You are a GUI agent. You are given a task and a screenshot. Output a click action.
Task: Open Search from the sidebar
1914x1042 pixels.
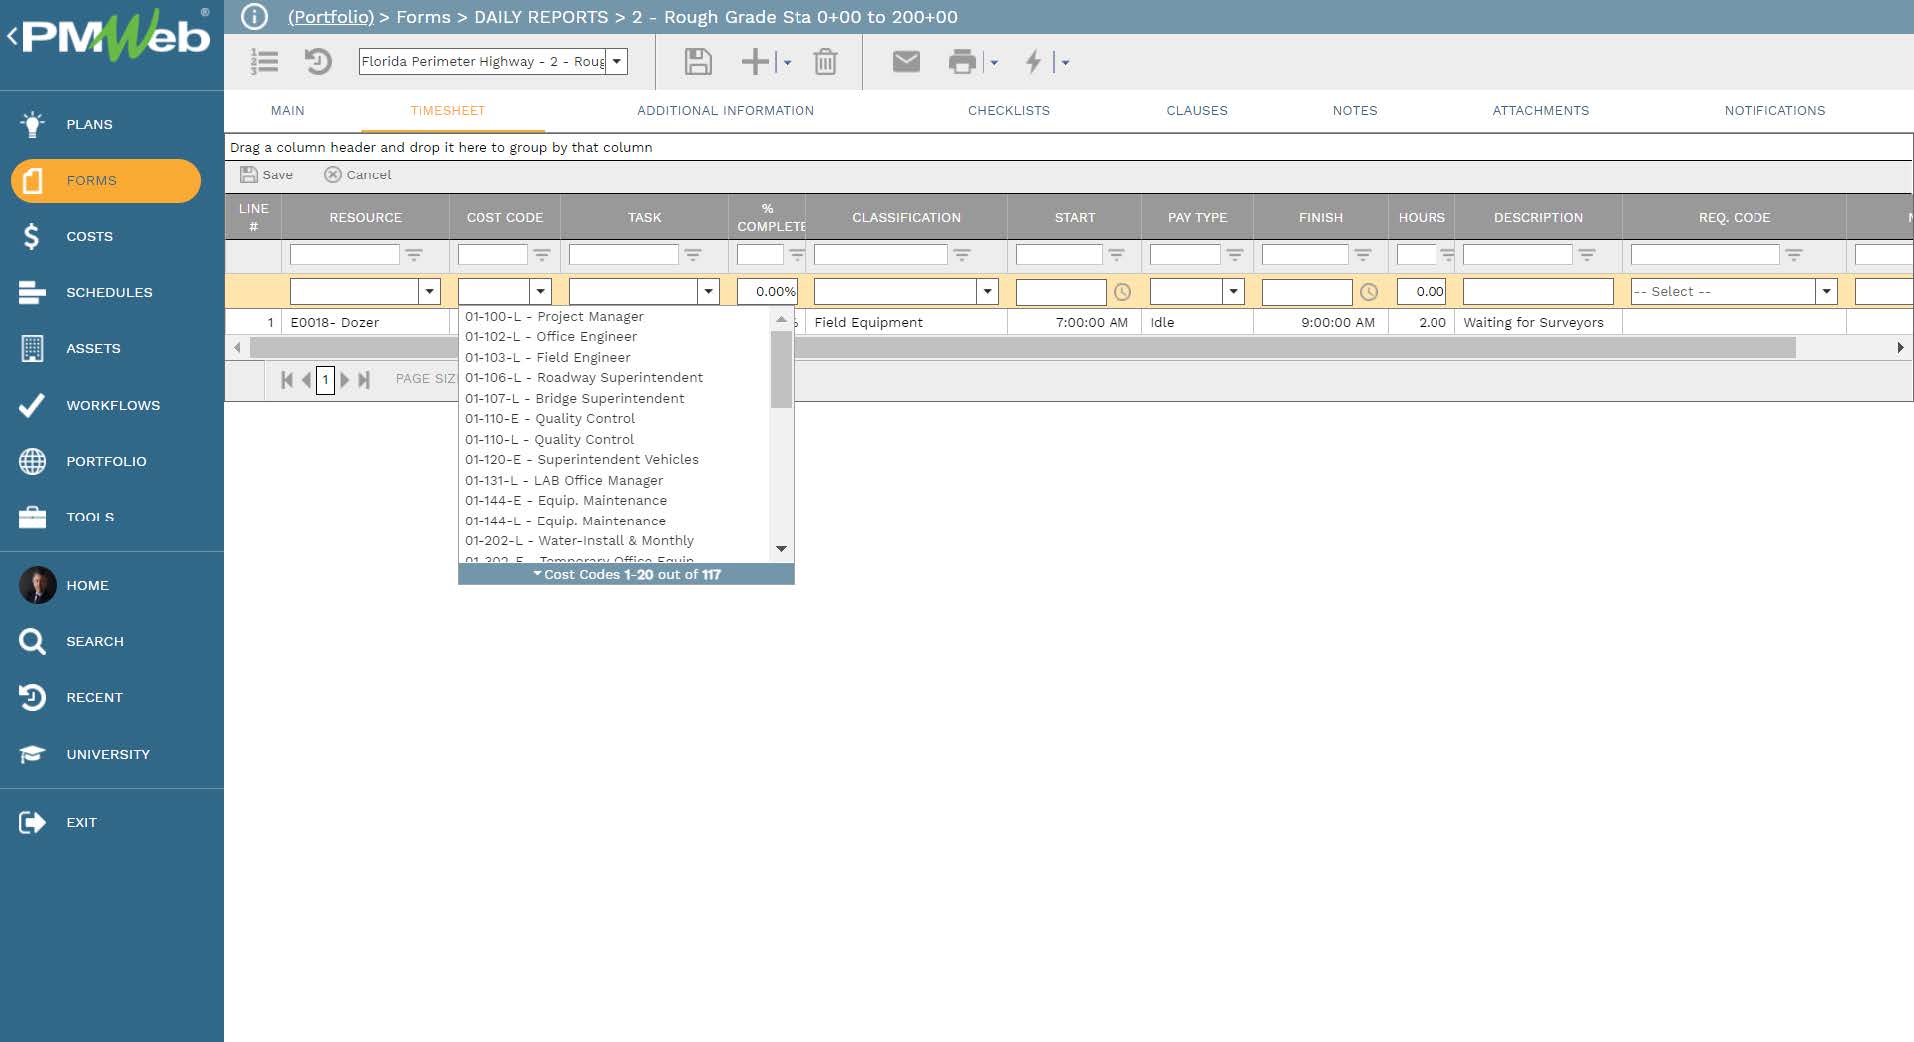[95, 641]
